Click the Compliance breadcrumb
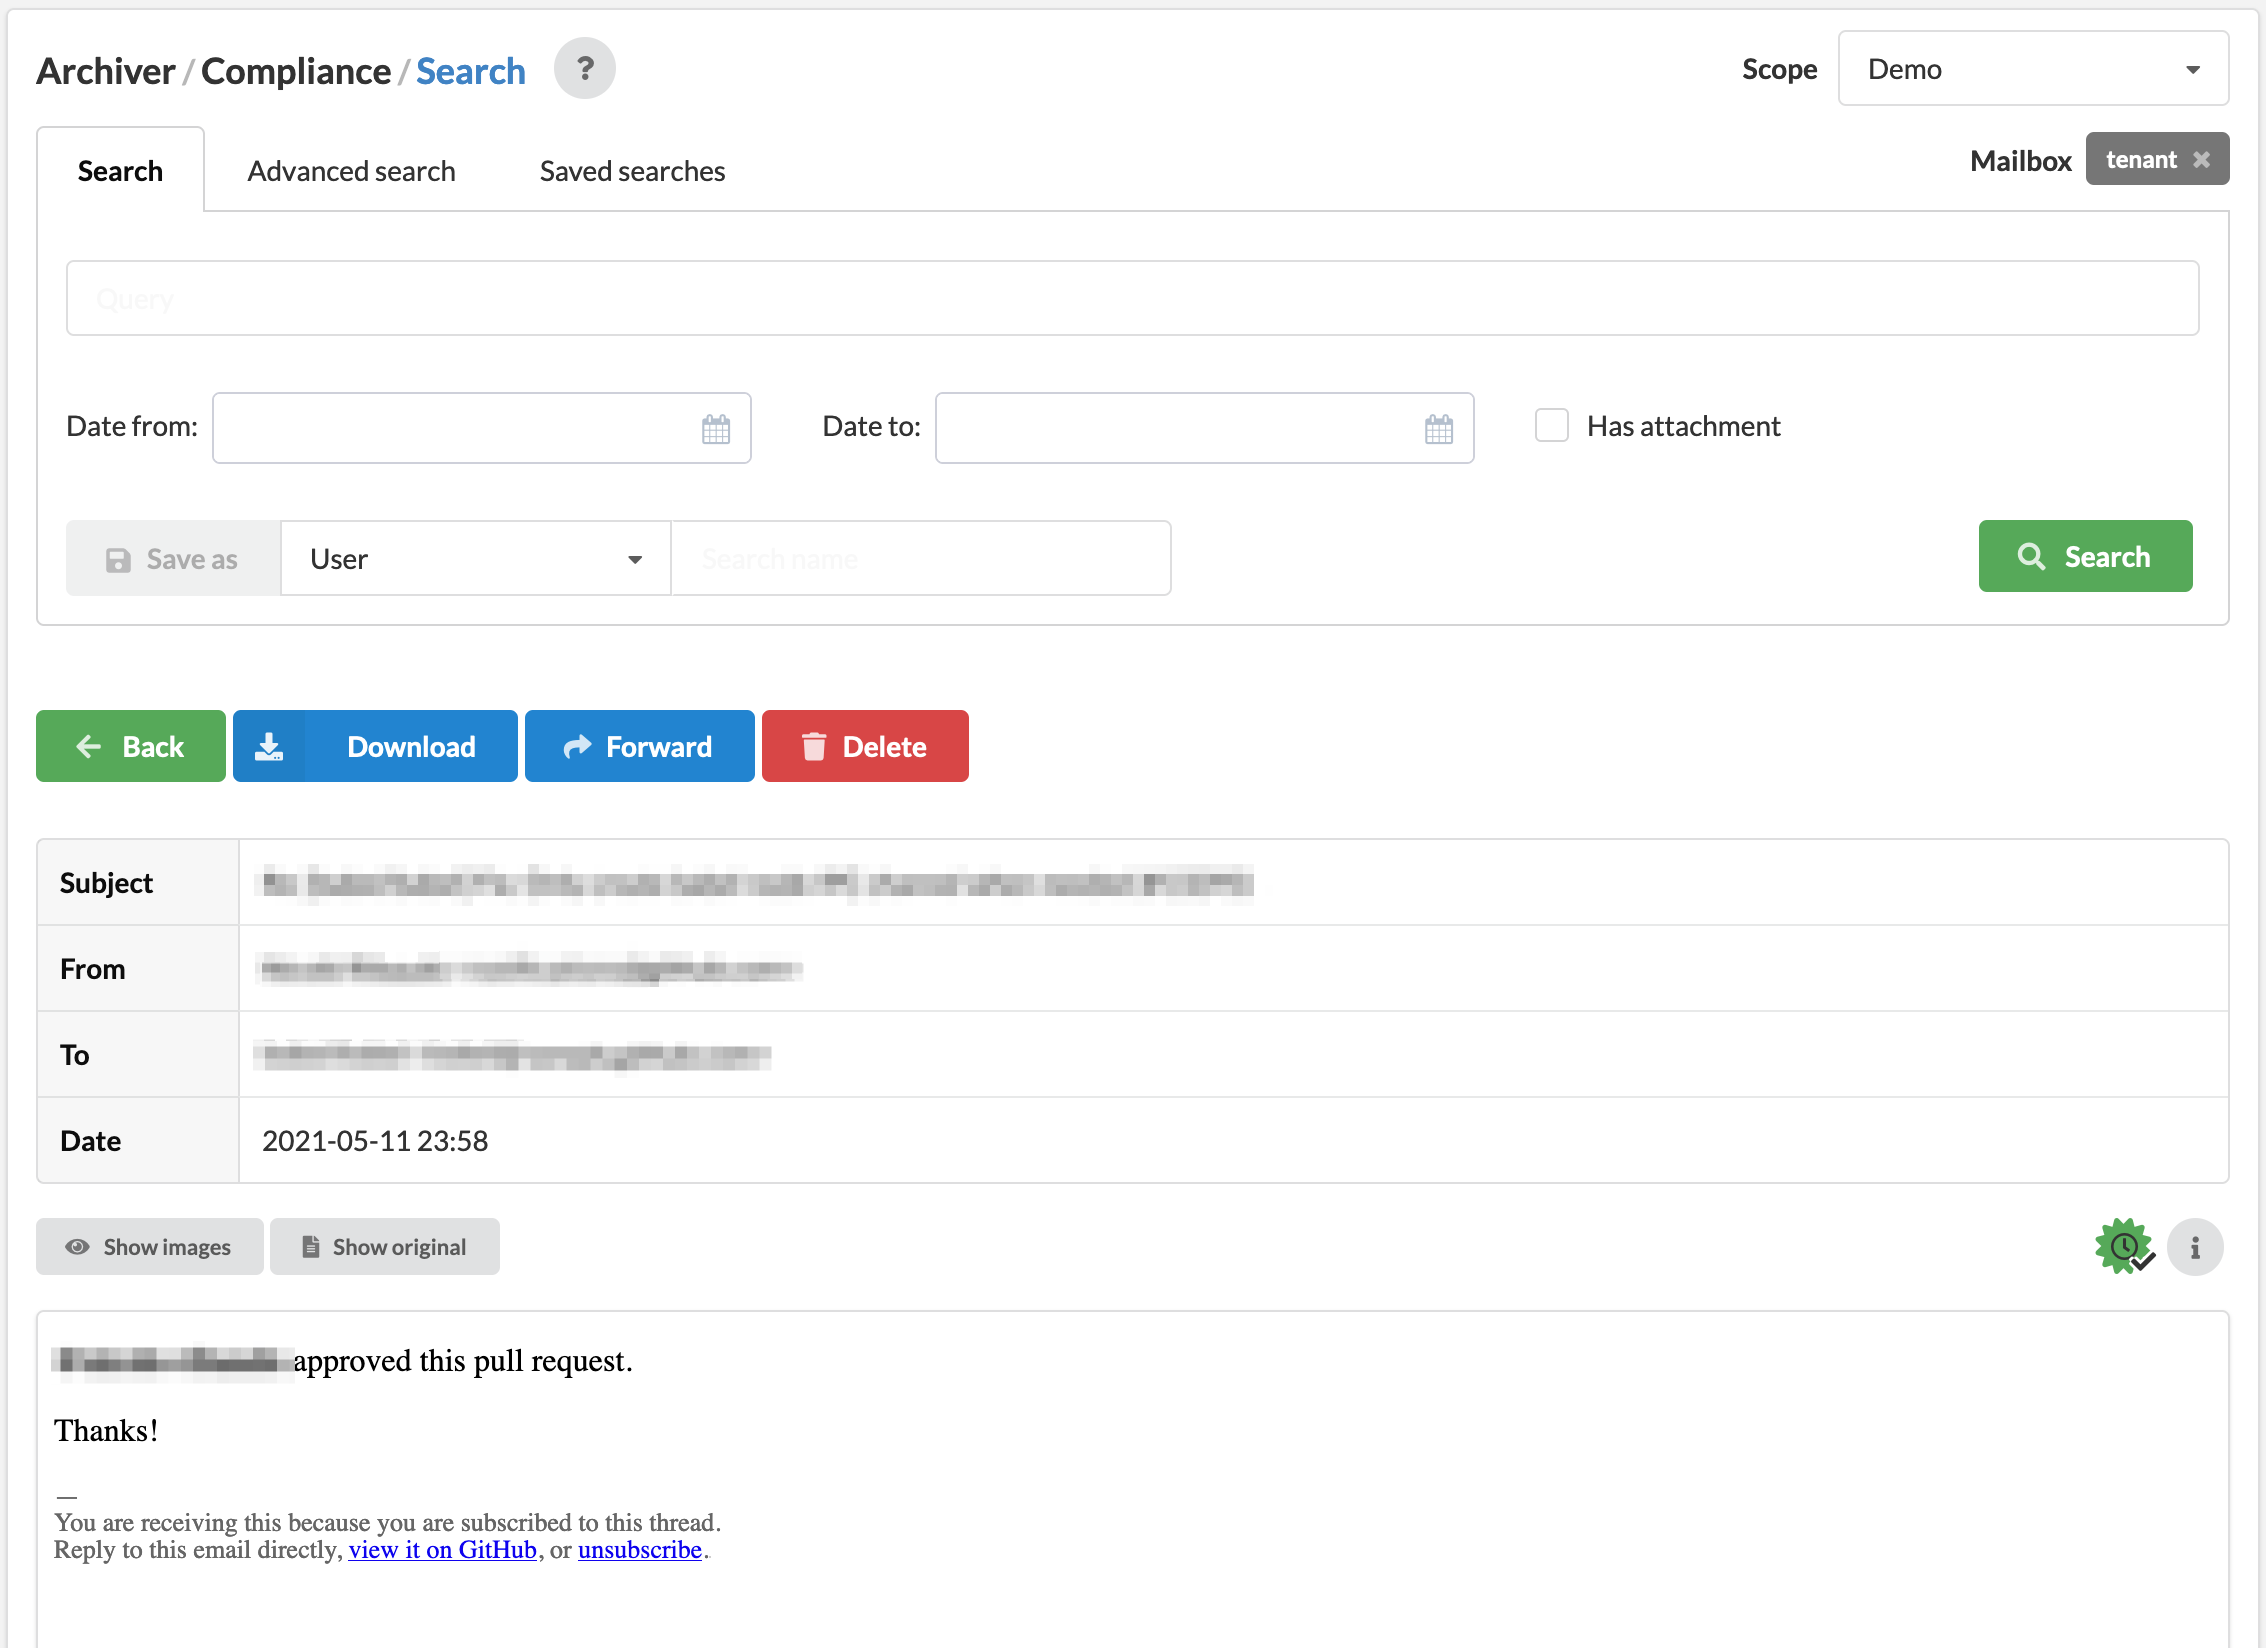 [x=296, y=71]
